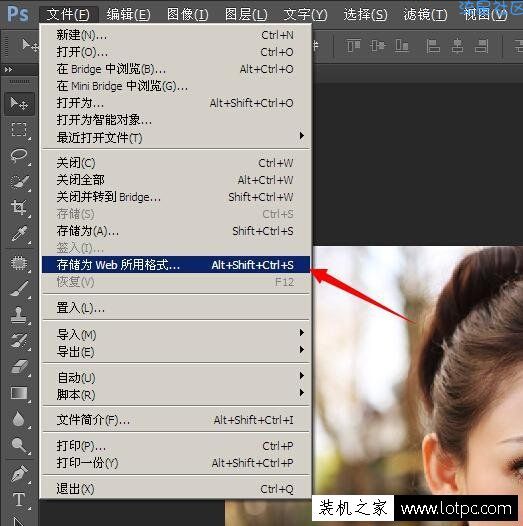Choose 关闭(C) menu entry

tap(175, 163)
